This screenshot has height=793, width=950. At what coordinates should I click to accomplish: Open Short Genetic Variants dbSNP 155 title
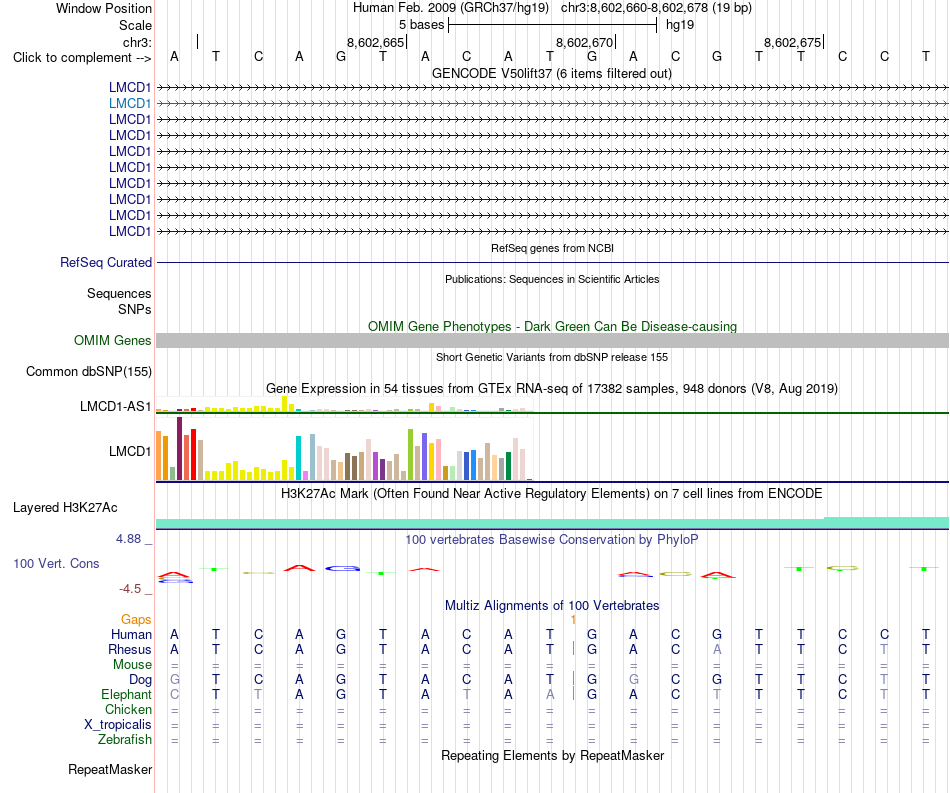point(552,357)
